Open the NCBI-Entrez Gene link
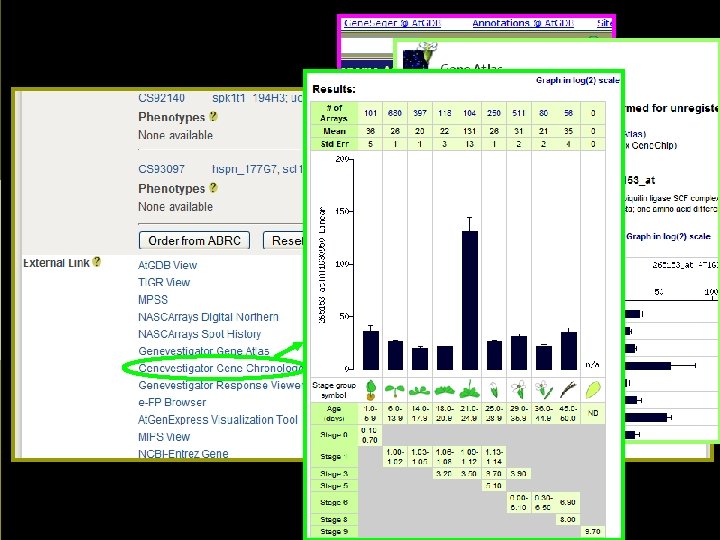720x540 pixels. (x=183, y=454)
